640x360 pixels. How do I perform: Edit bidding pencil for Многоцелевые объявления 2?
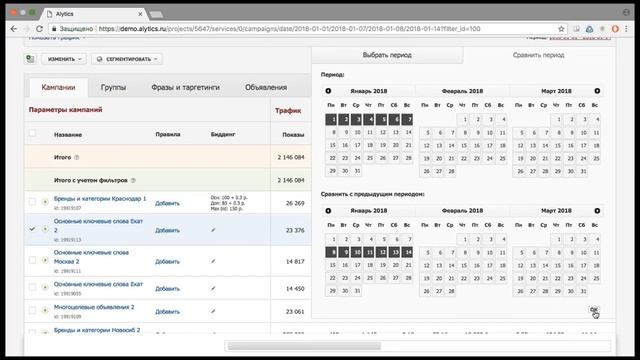tap(213, 311)
